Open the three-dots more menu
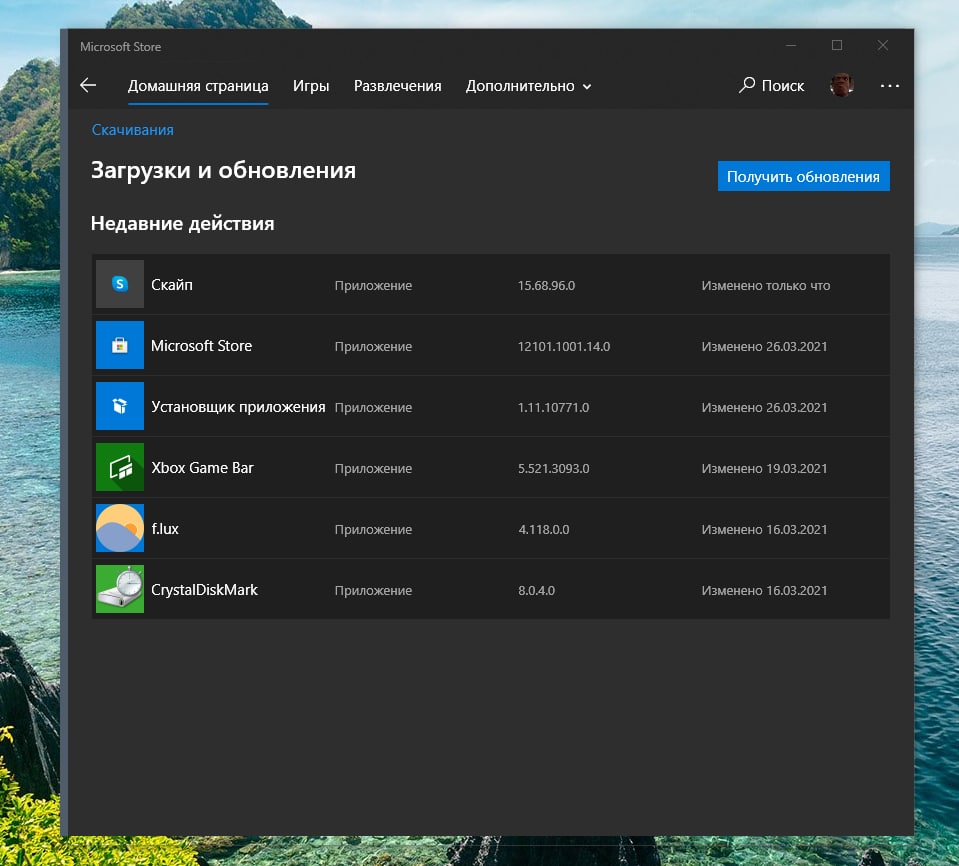 (889, 86)
